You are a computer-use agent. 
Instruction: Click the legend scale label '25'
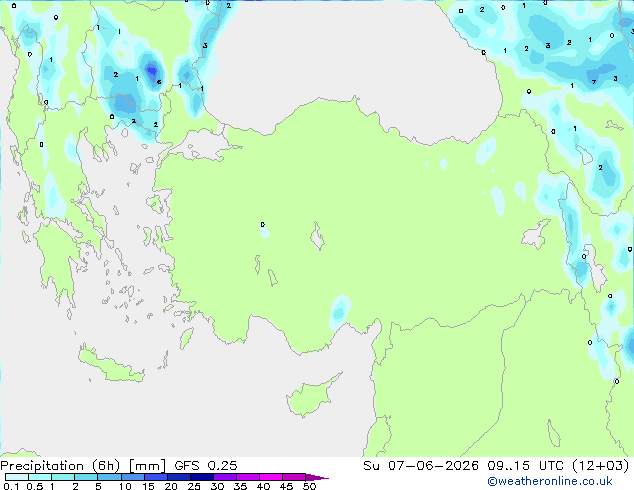194,486
